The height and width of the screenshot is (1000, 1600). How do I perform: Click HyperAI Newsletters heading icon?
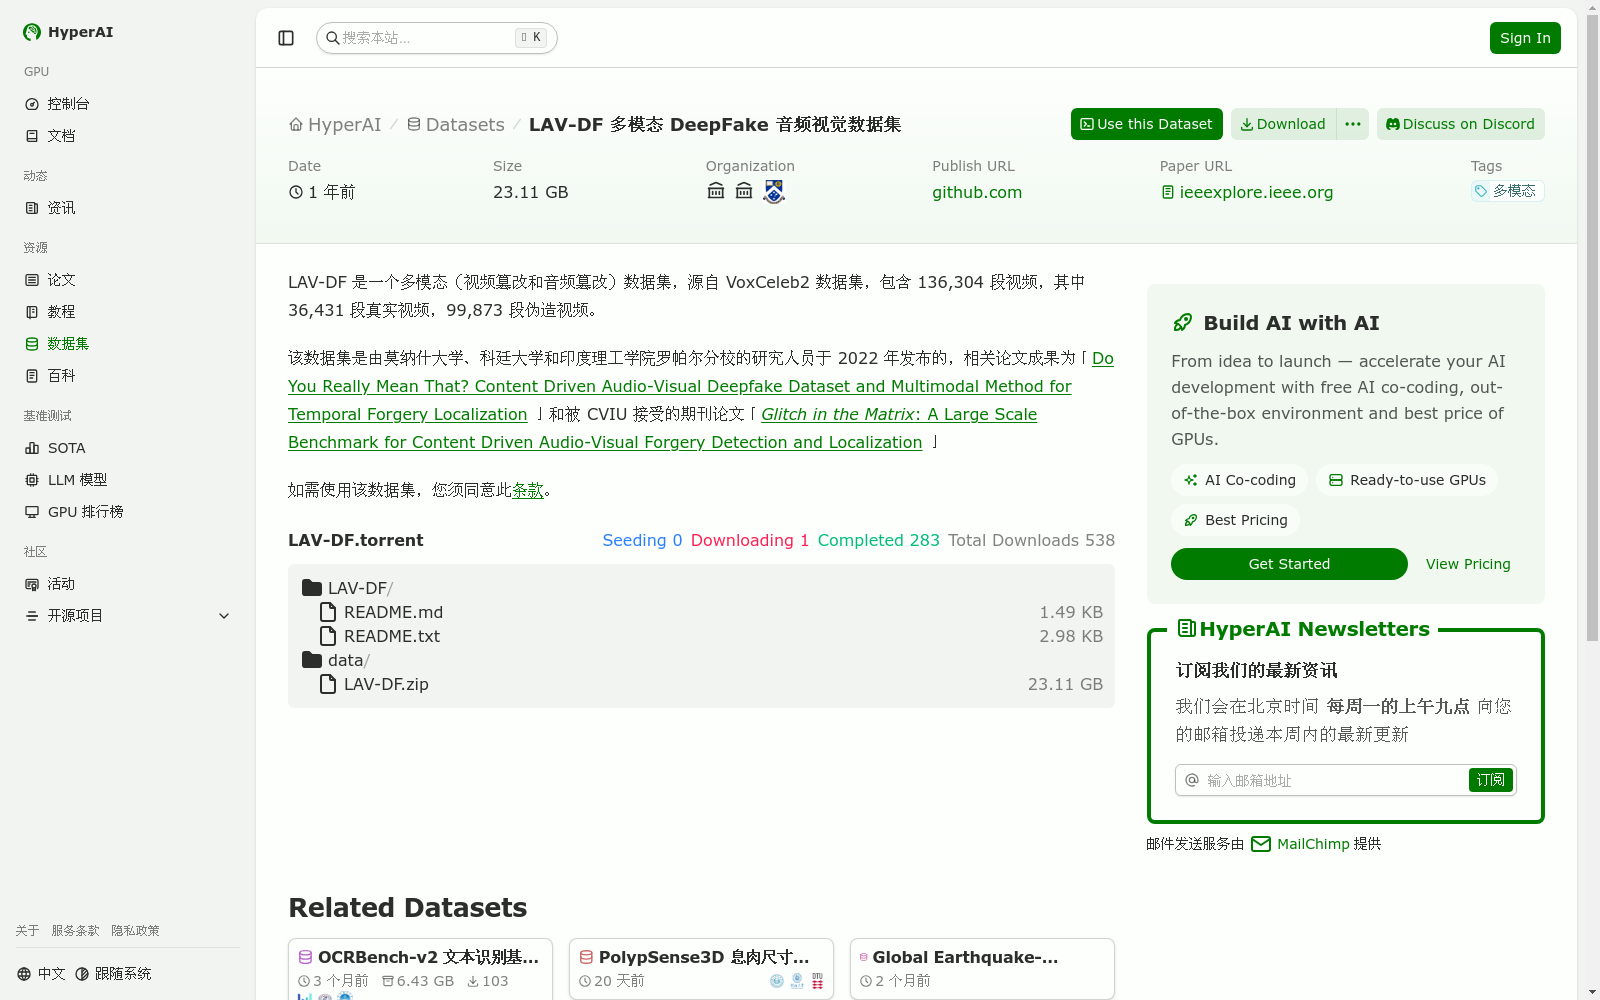point(1186,629)
